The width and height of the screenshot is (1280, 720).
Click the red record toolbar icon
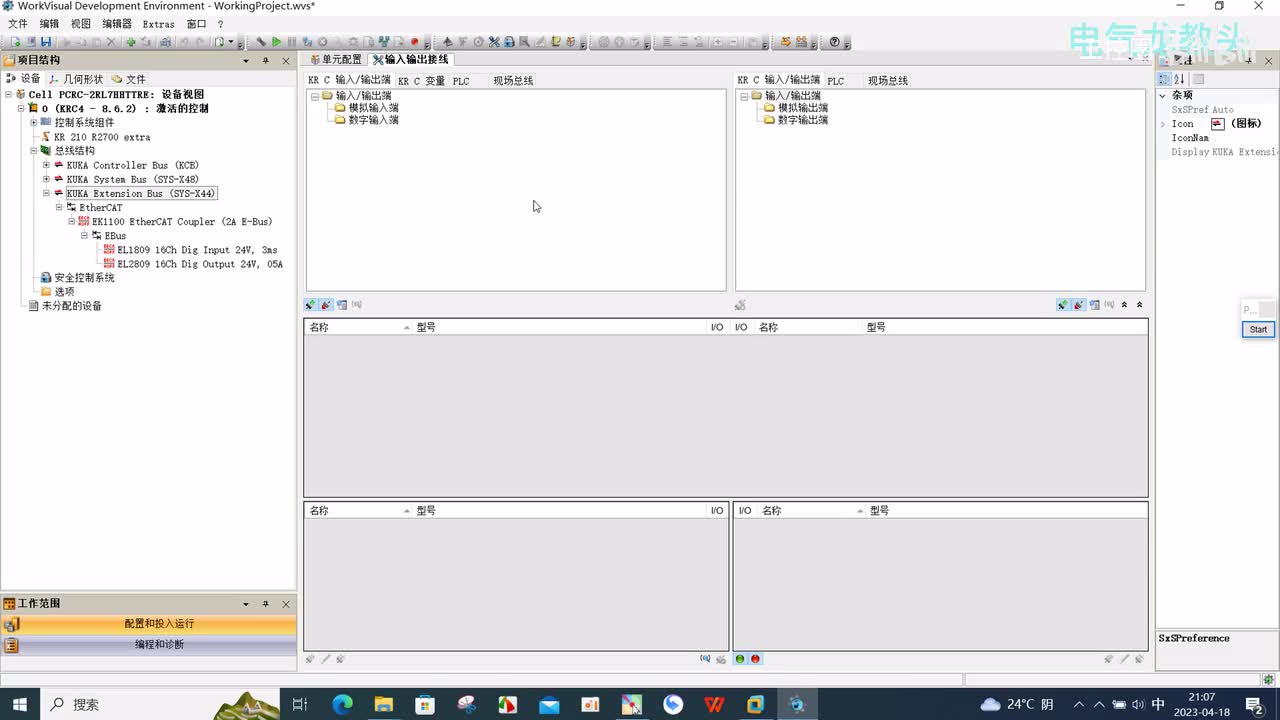pos(414,42)
